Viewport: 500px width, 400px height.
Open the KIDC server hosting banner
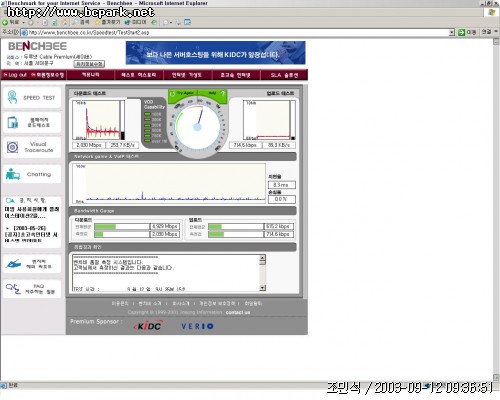[x=215, y=53]
